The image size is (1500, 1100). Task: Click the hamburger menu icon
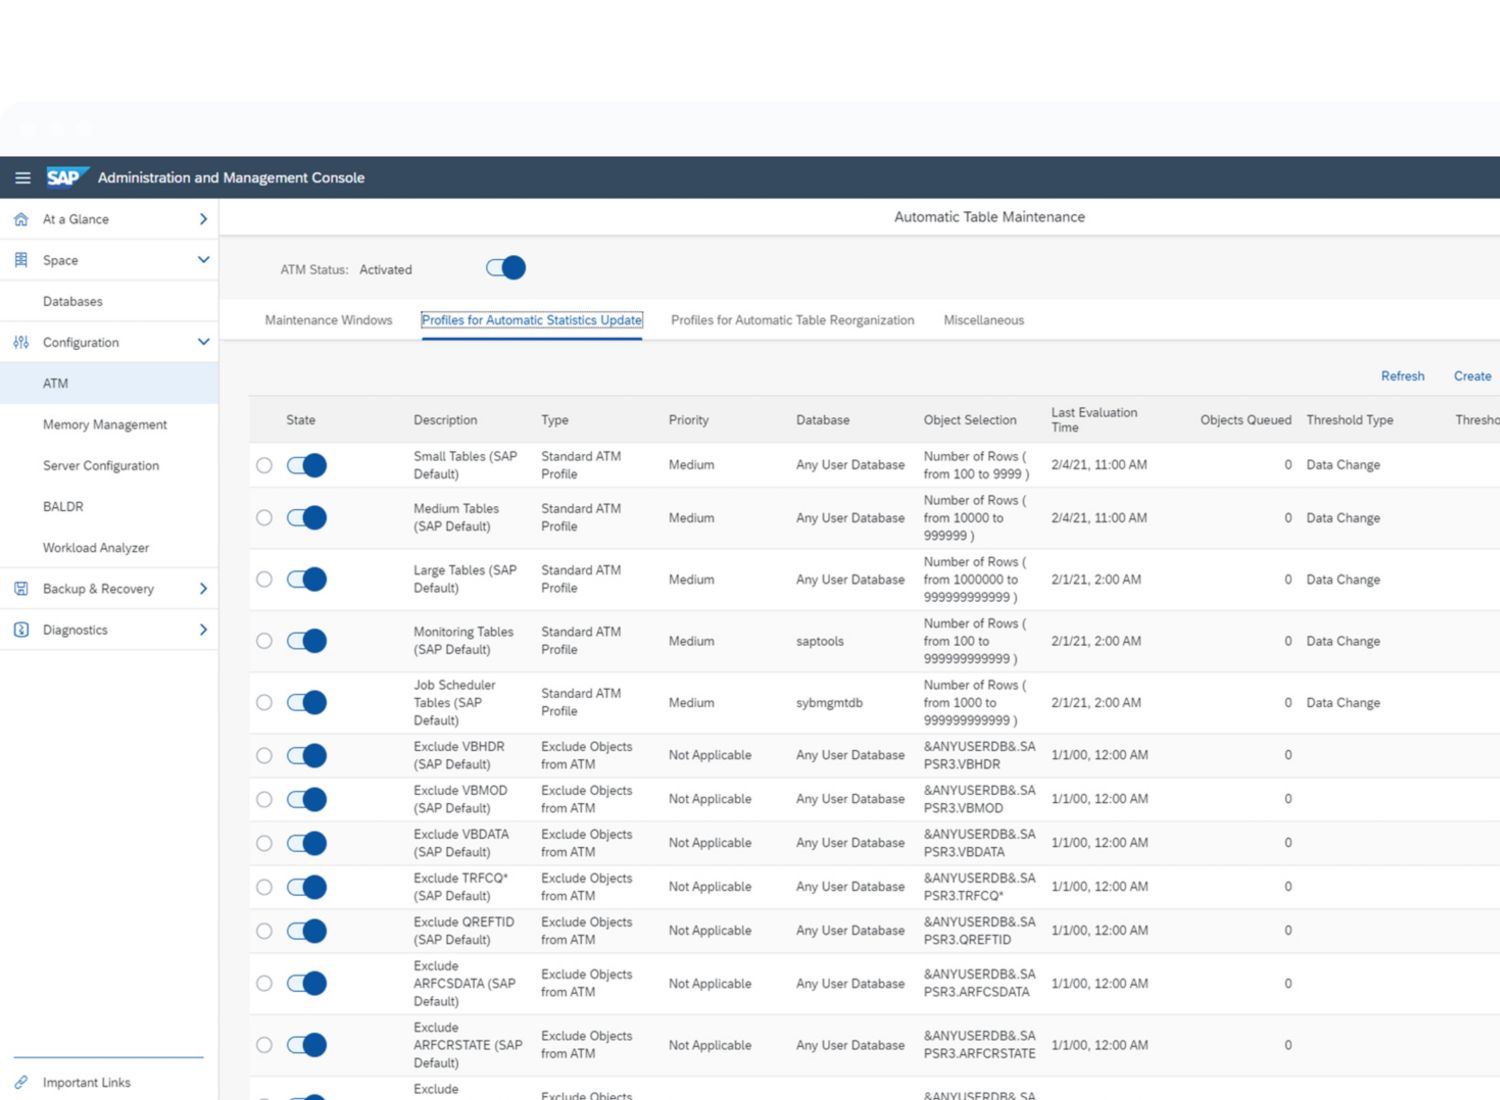point(22,178)
